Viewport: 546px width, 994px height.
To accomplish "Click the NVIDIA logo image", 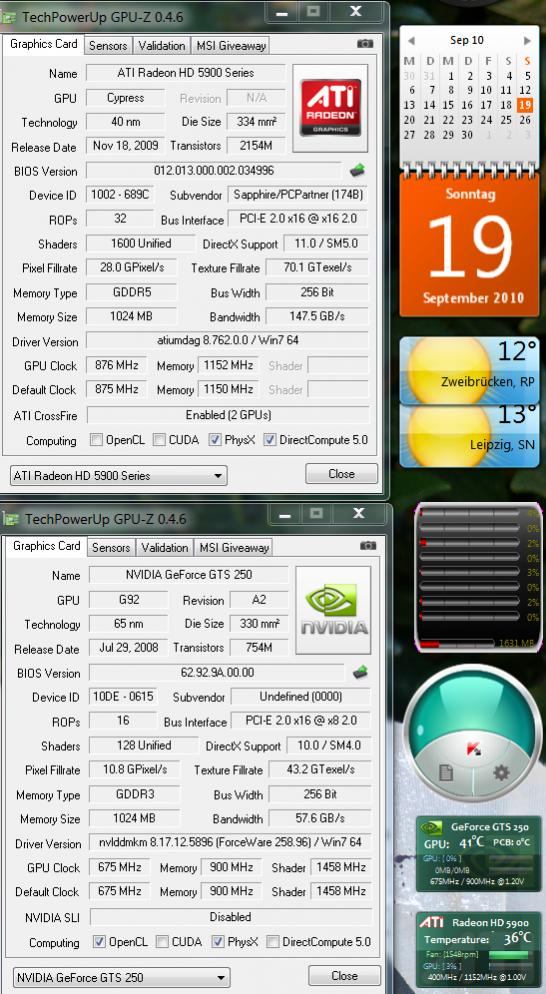I will (334, 609).
